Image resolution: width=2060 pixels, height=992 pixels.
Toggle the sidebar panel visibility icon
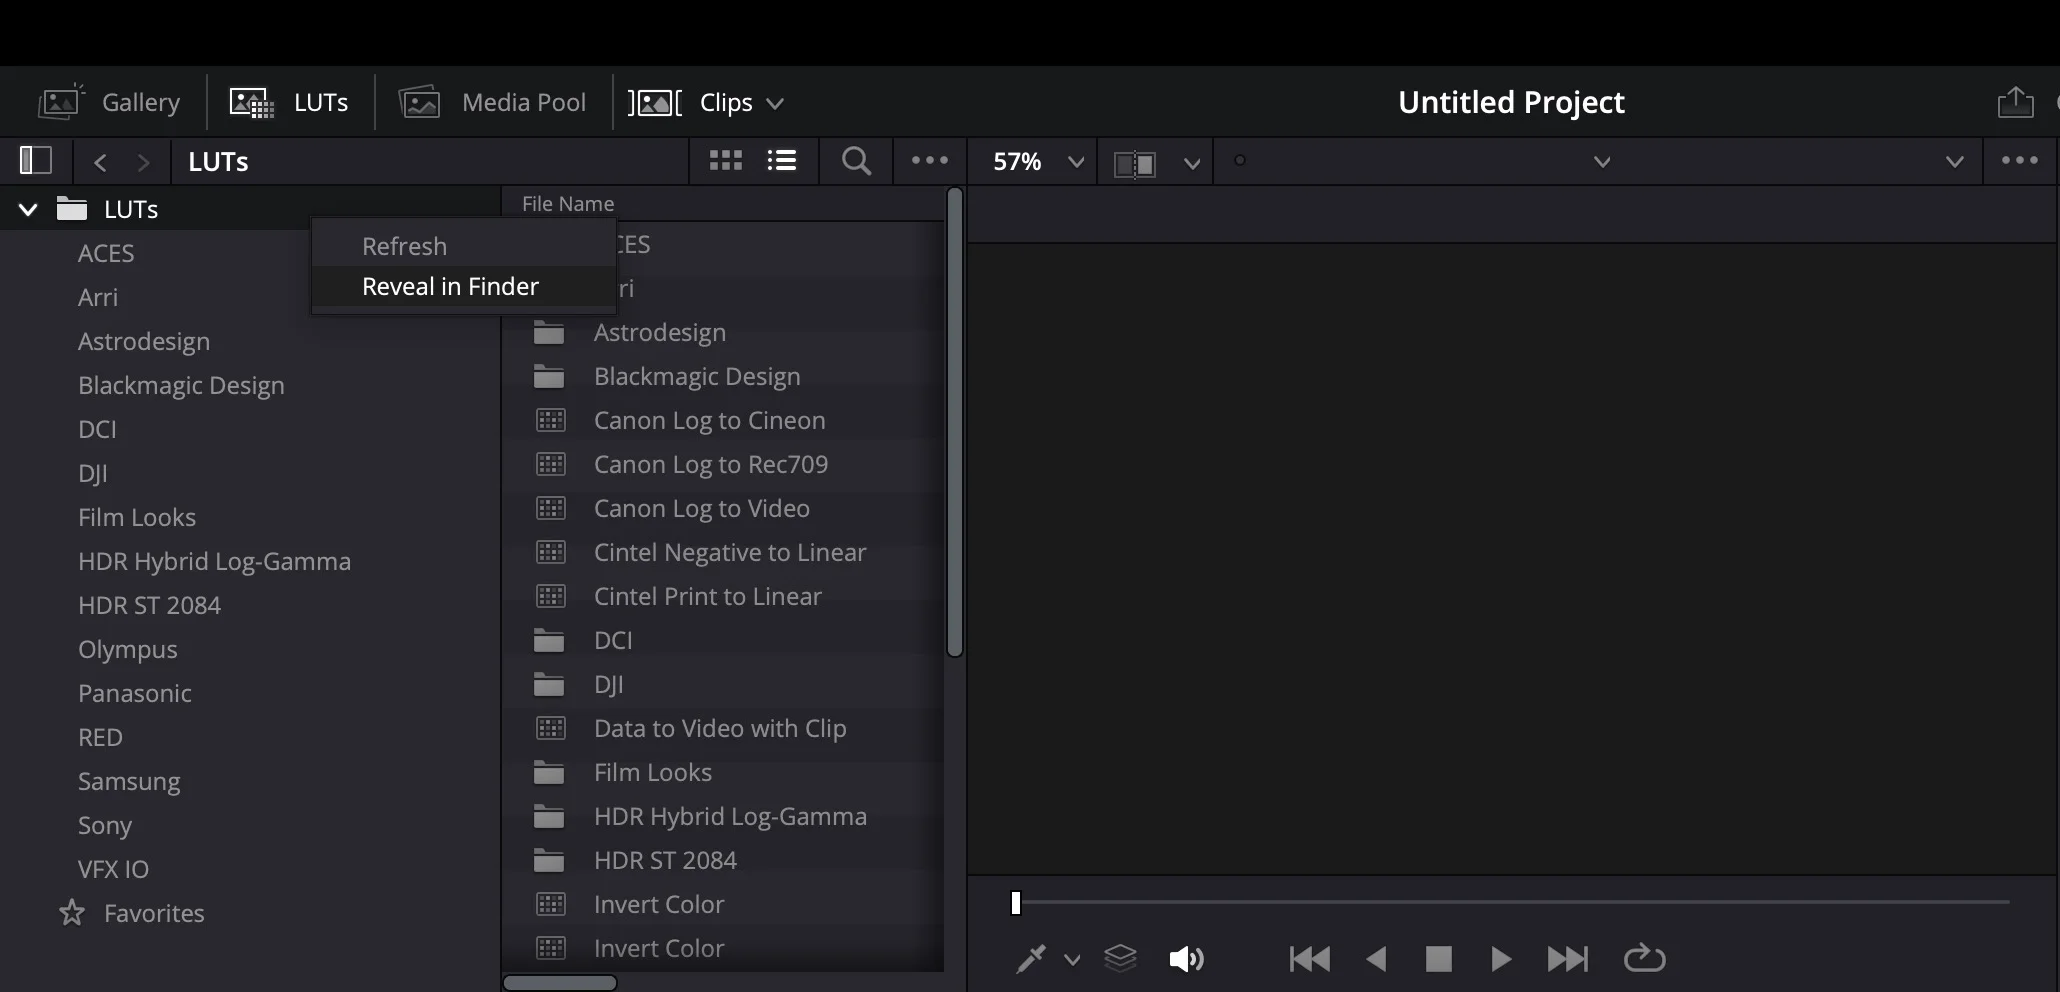[x=34, y=160]
